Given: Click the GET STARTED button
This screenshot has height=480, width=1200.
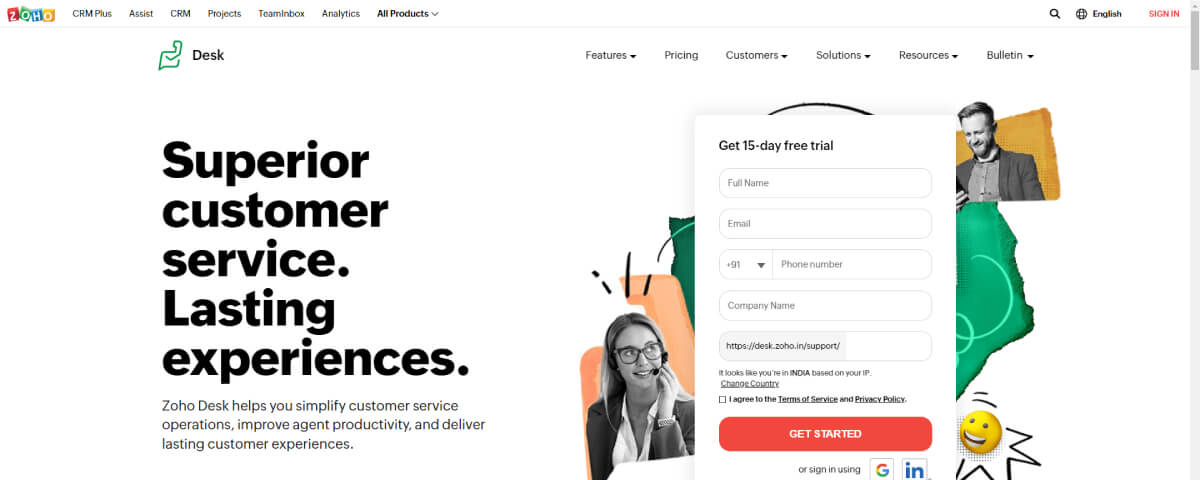Looking at the screenshot, I should 825,434.
